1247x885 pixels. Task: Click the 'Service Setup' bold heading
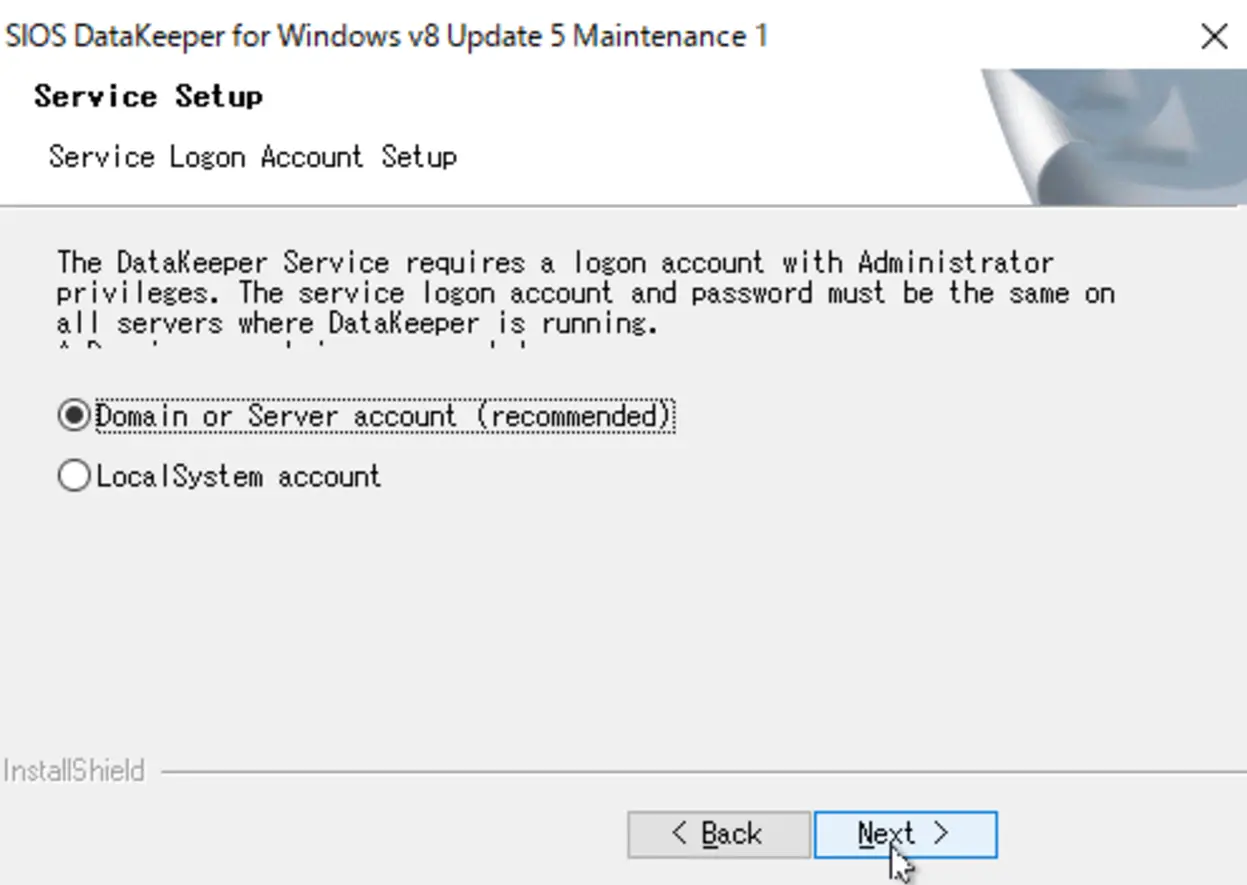tap(148, 96)
